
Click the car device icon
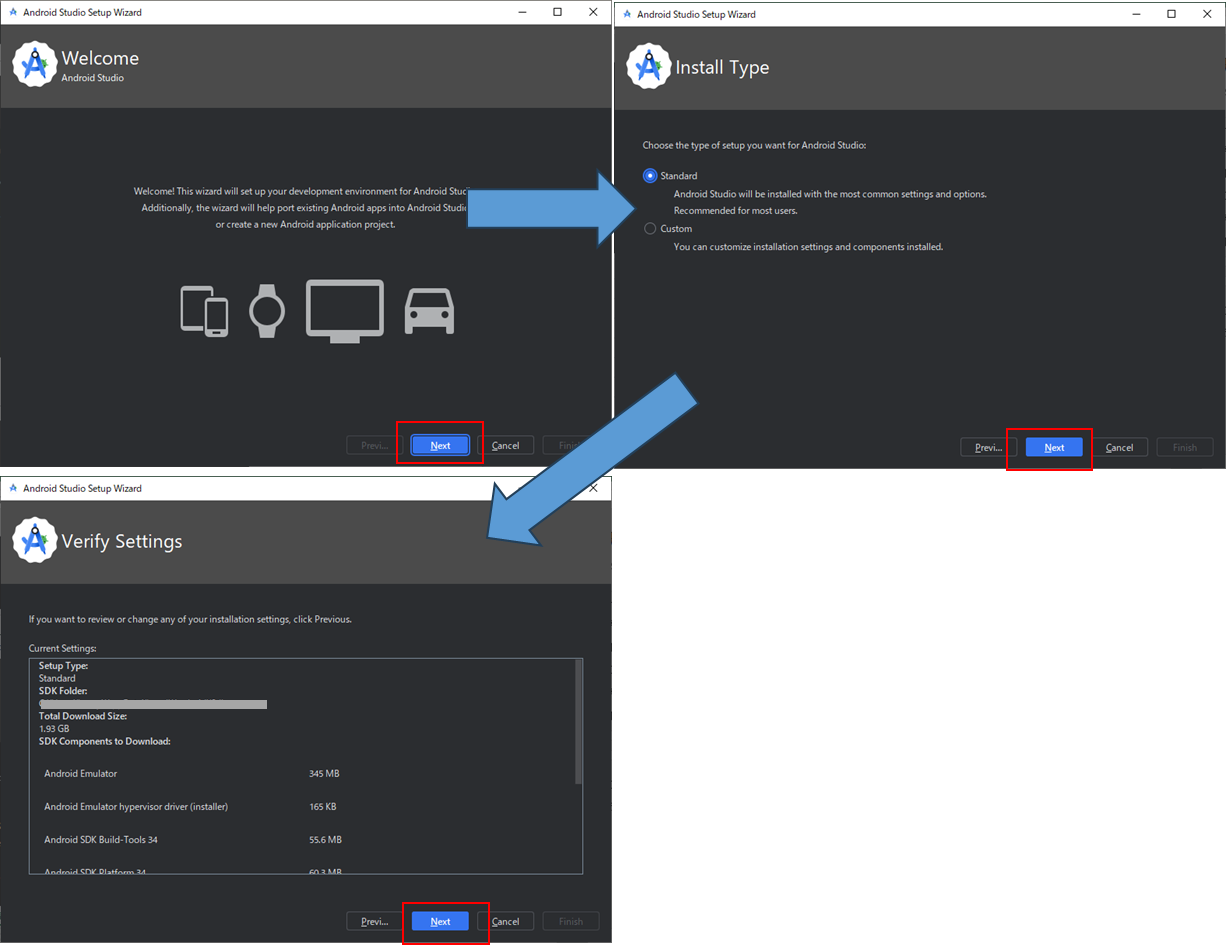click(429, 311)
